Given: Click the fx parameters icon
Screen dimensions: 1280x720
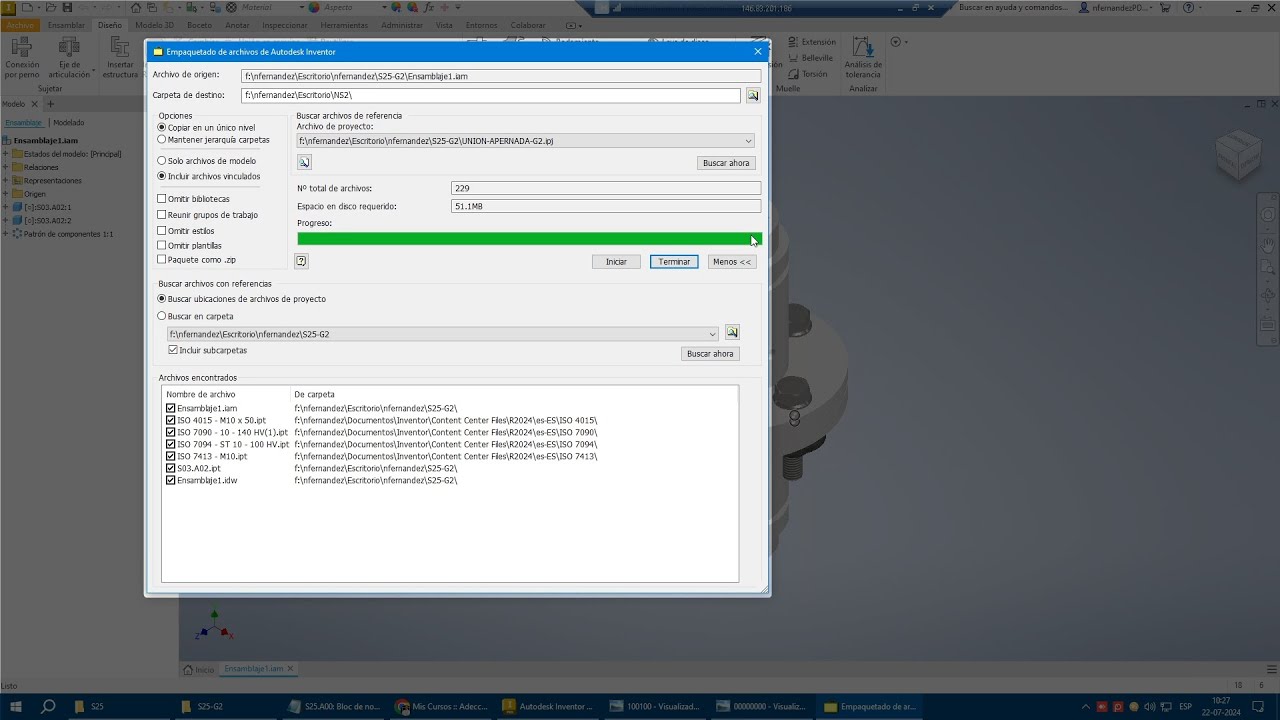Looking at the screenshot, I should 429,7.
